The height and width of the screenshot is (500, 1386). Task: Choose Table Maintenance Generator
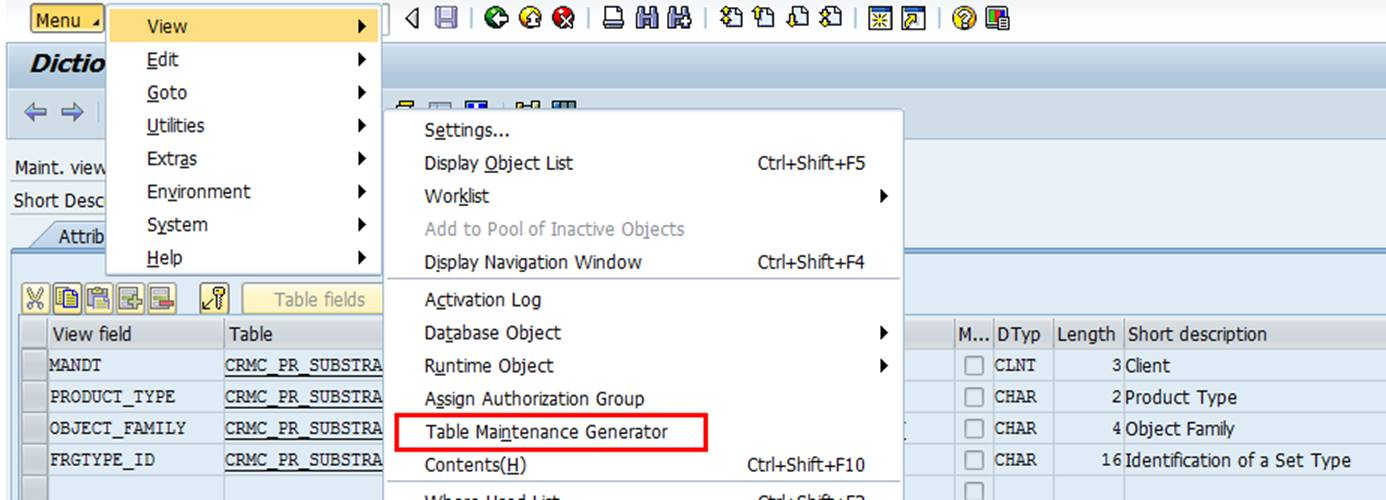[644, 432]
